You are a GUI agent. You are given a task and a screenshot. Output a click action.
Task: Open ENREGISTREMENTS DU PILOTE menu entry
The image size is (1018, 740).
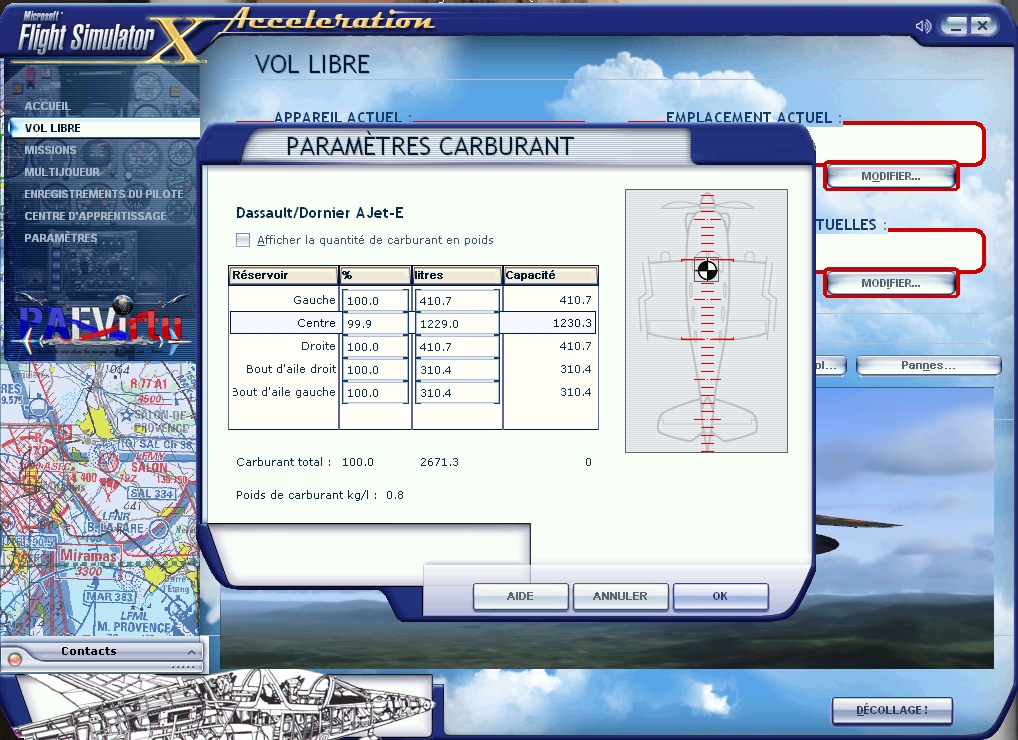(x=104, y=194)
